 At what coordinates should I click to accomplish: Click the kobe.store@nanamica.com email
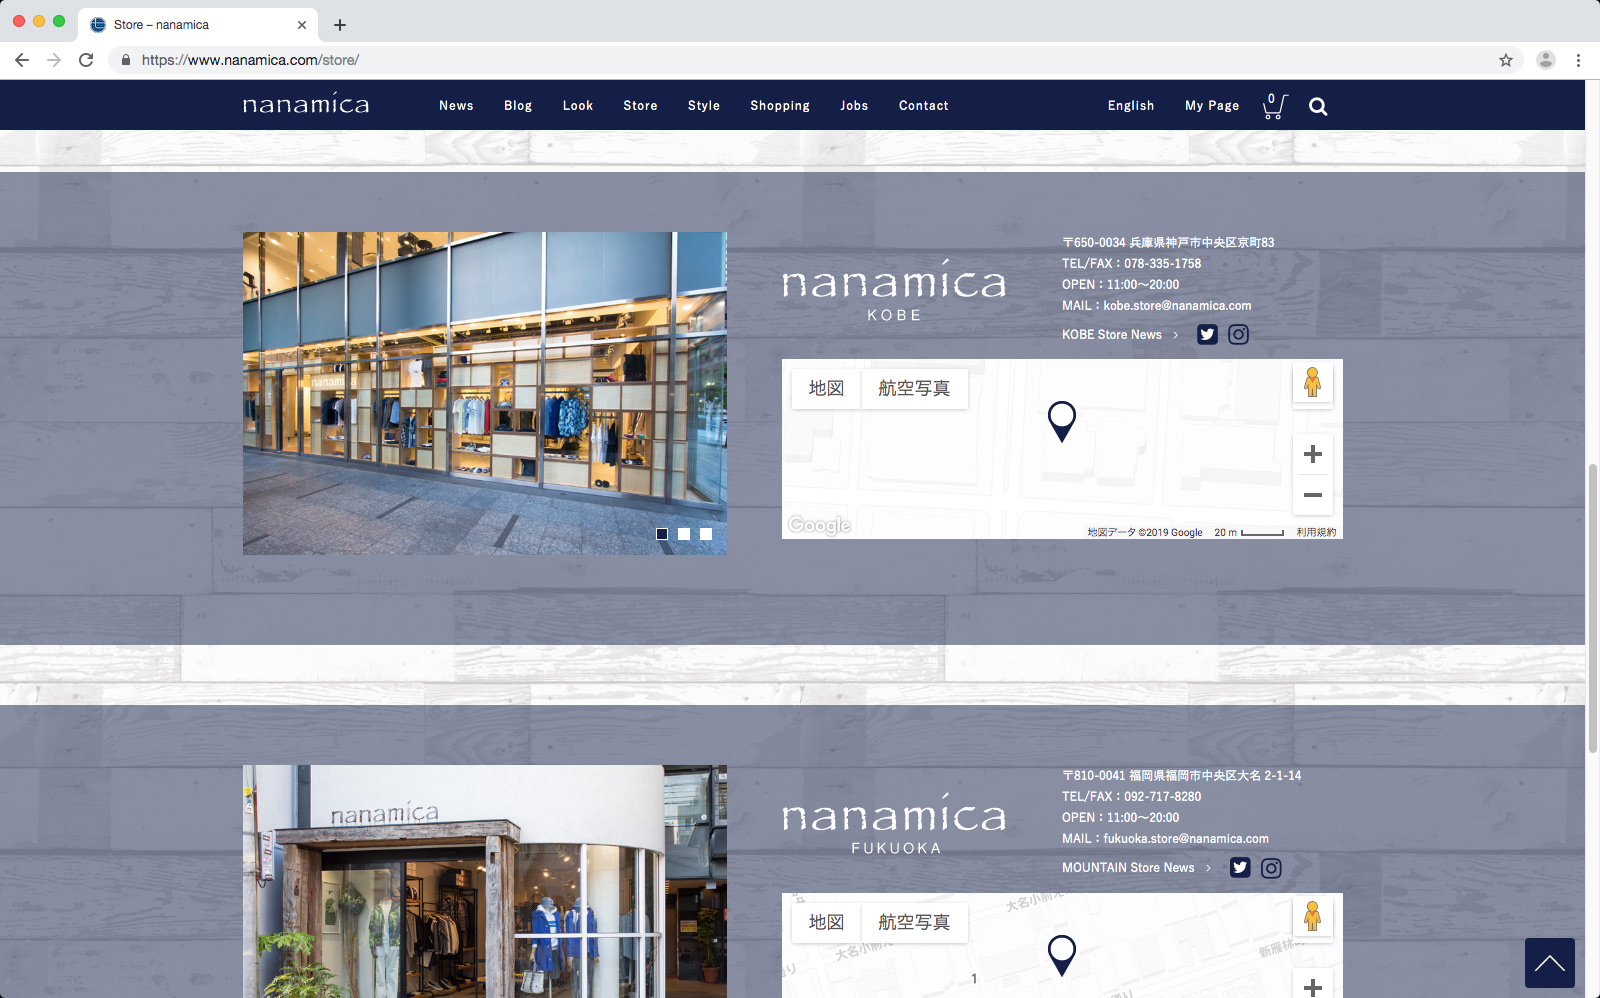[x=1177, y=306]
